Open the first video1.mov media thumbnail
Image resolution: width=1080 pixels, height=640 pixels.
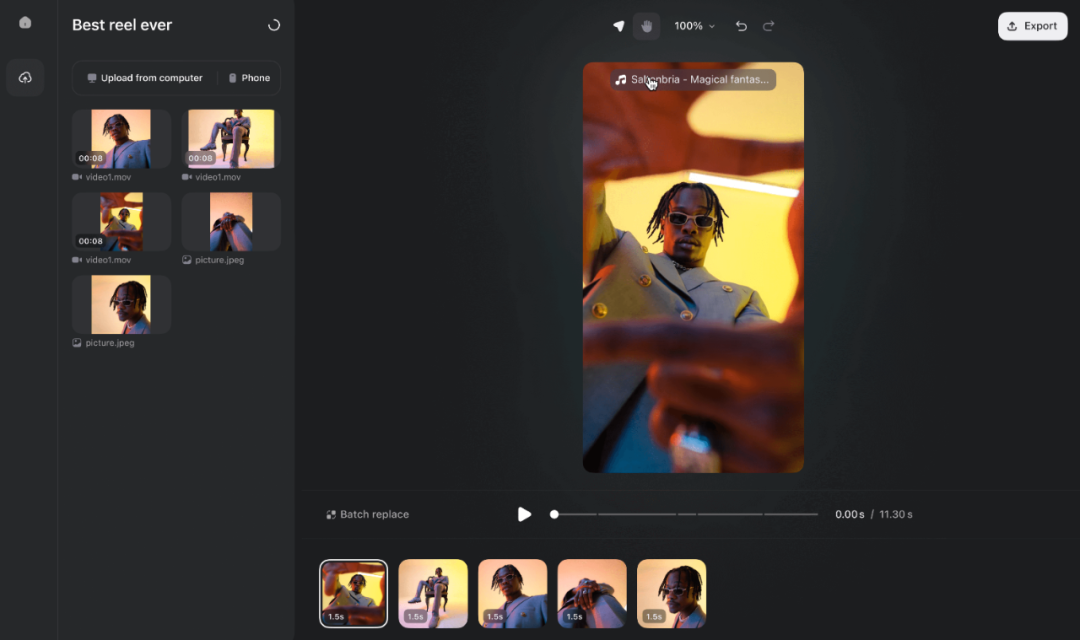tap(121, 139)
